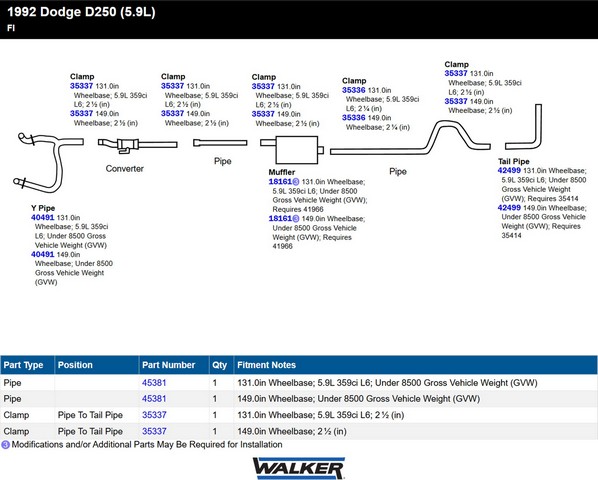Click the Qty column header
The width and height of the screenshot is (598, 480).
(221, 365)
